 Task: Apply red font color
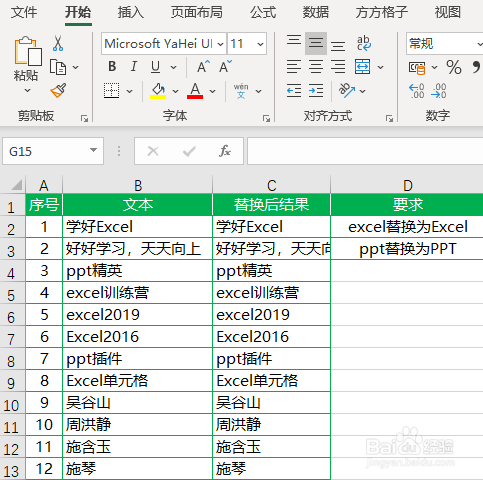[195, 91]
